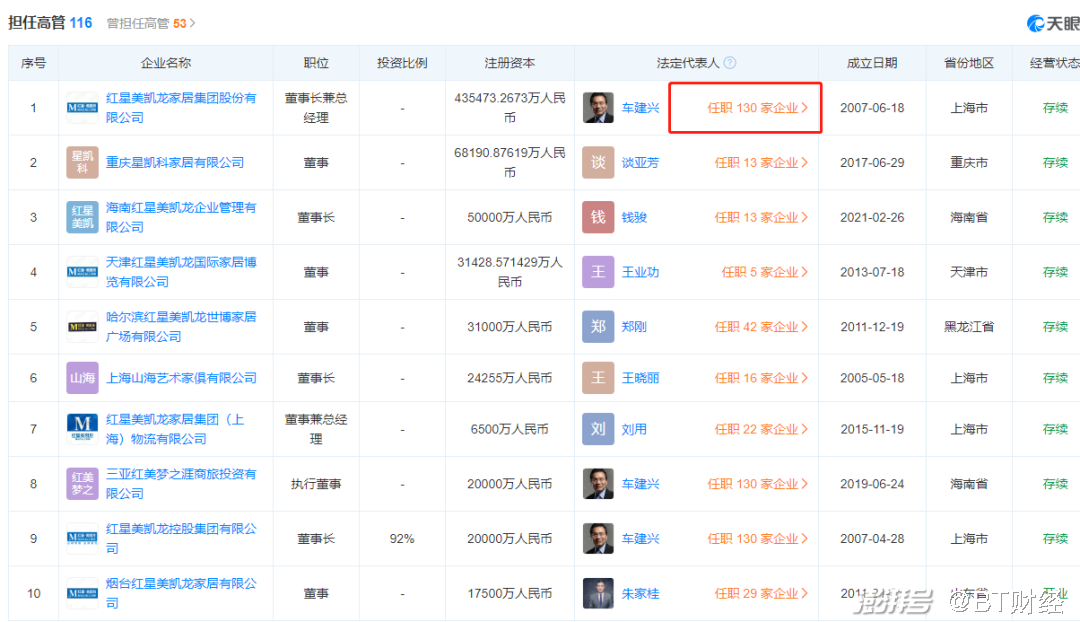The image size is (1080, 622).
Task: Click the 红星美凯 logo badge in row 3
Action: [82, 217]
